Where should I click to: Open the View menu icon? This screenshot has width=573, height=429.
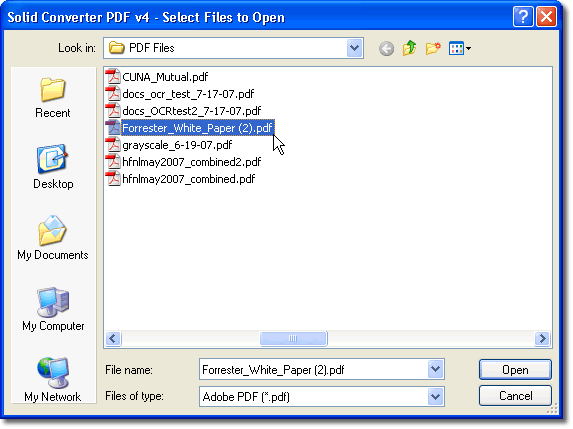pos(459,48)
